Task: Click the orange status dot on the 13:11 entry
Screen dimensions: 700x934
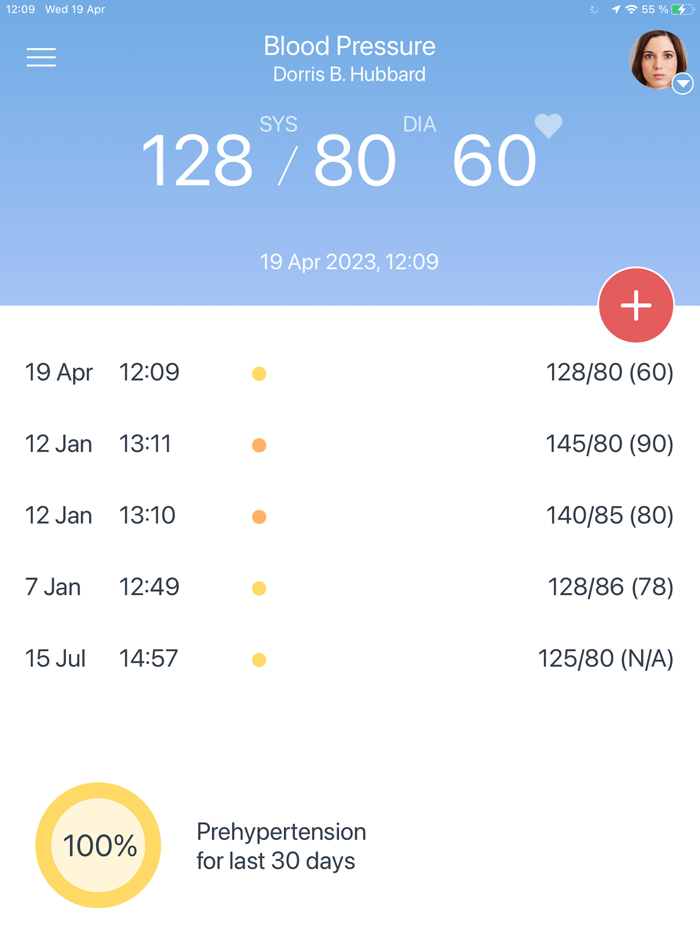Action: (259, 444)
